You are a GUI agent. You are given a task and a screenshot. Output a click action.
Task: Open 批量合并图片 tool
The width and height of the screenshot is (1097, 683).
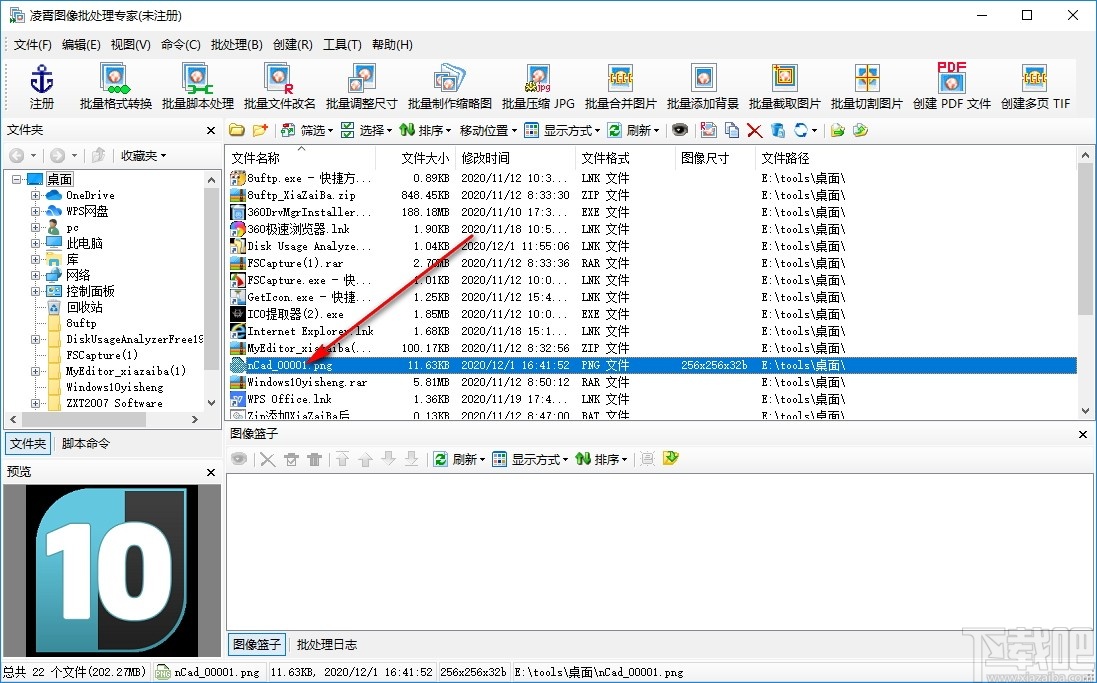pyautogui.click(x=621, y=87)
